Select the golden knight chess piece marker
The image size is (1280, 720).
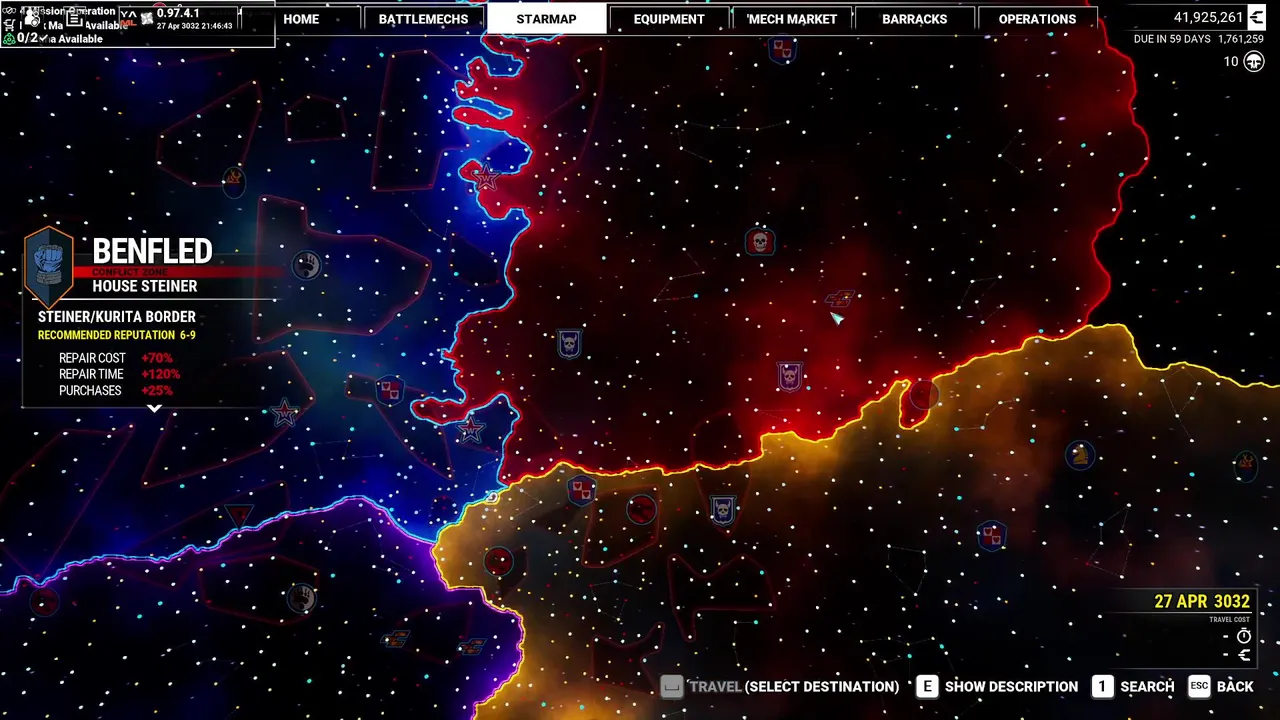pos(1079,455)
